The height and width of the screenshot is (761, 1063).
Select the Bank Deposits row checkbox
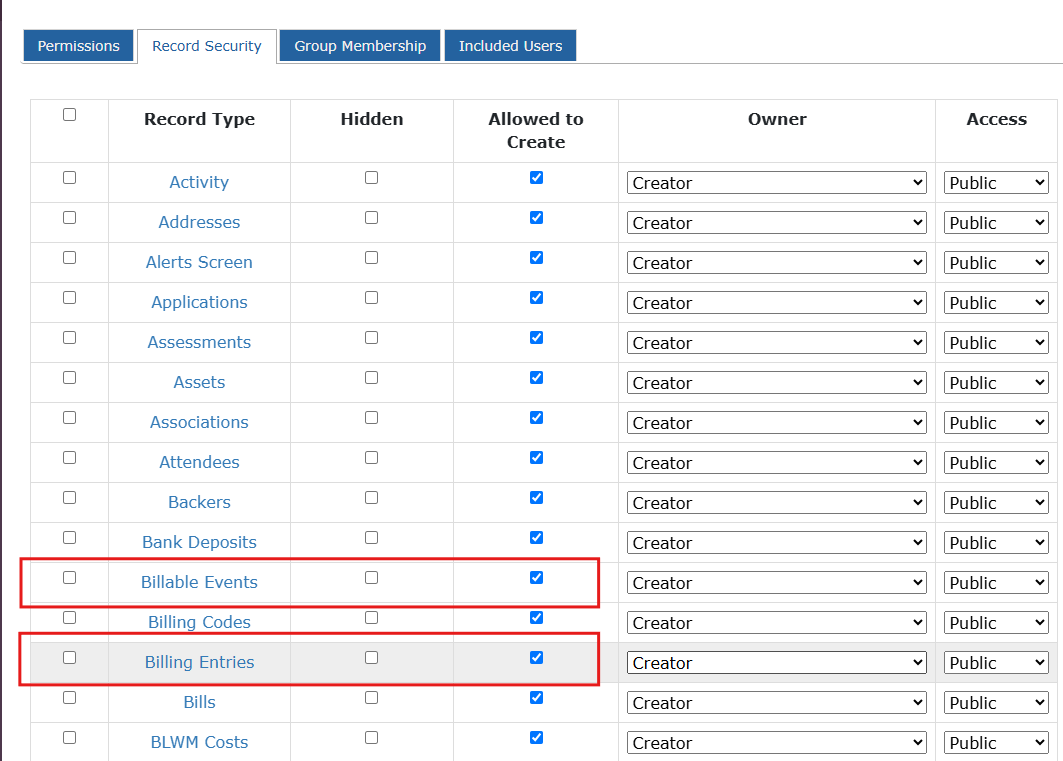point(69,537)
